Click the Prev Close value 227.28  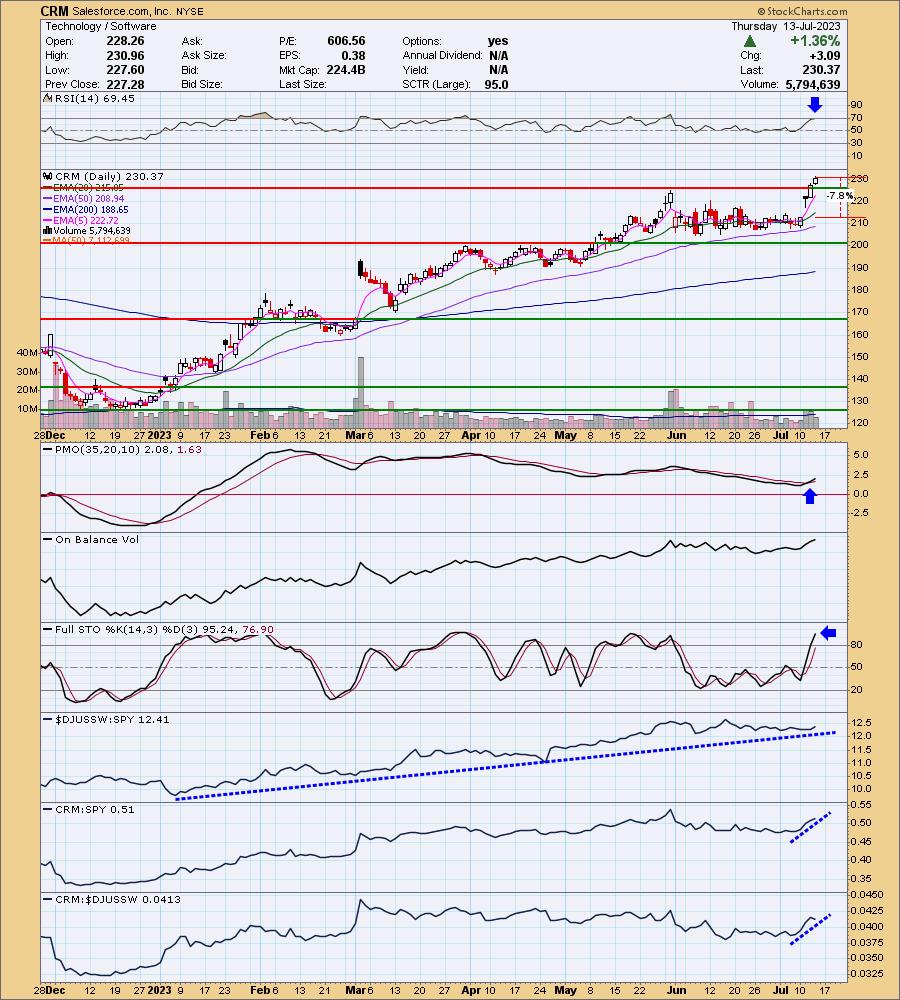126,84
